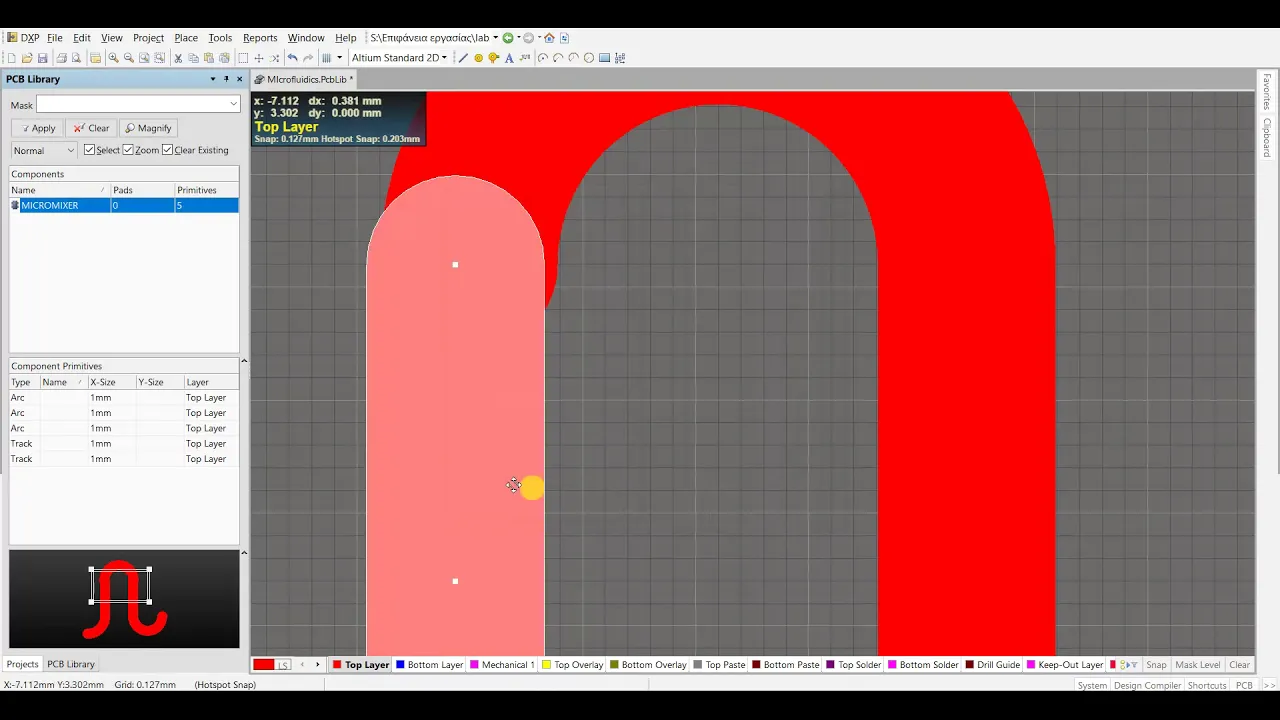Switch to the Top Overlay layer tab
Image resolution: width=1280 pixels, height=720 pixels.
tap(572, 665)
